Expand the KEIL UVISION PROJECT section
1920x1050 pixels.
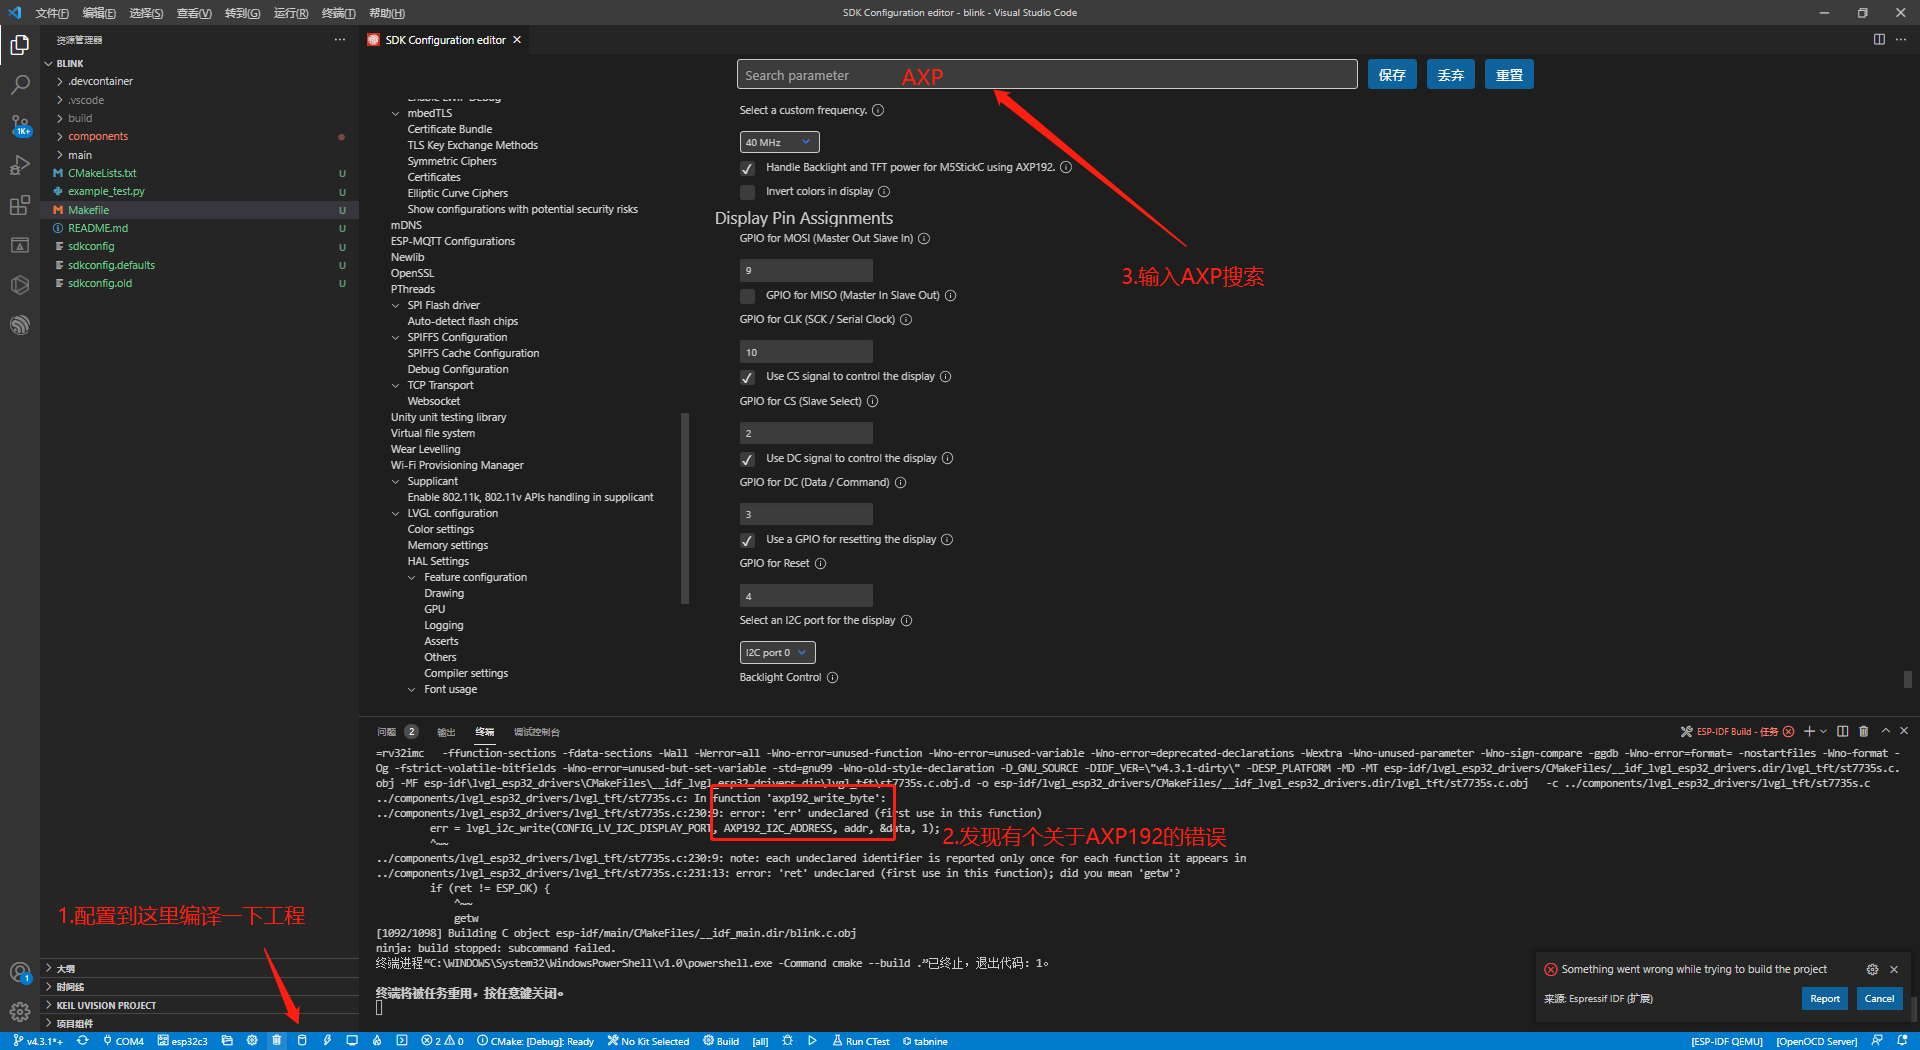106,1005
